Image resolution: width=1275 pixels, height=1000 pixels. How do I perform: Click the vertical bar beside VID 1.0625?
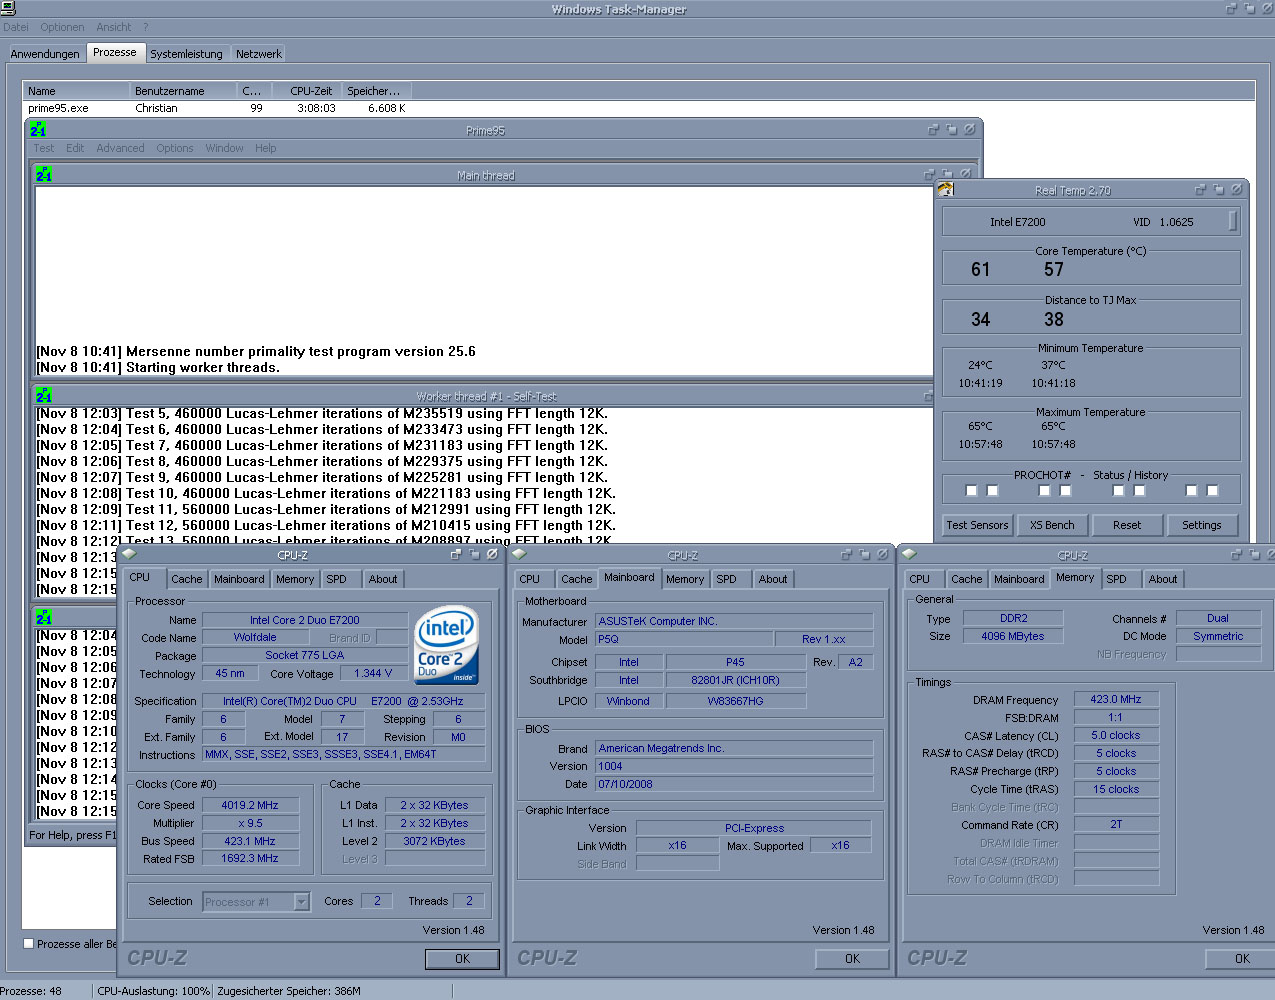pos(1233,220)
